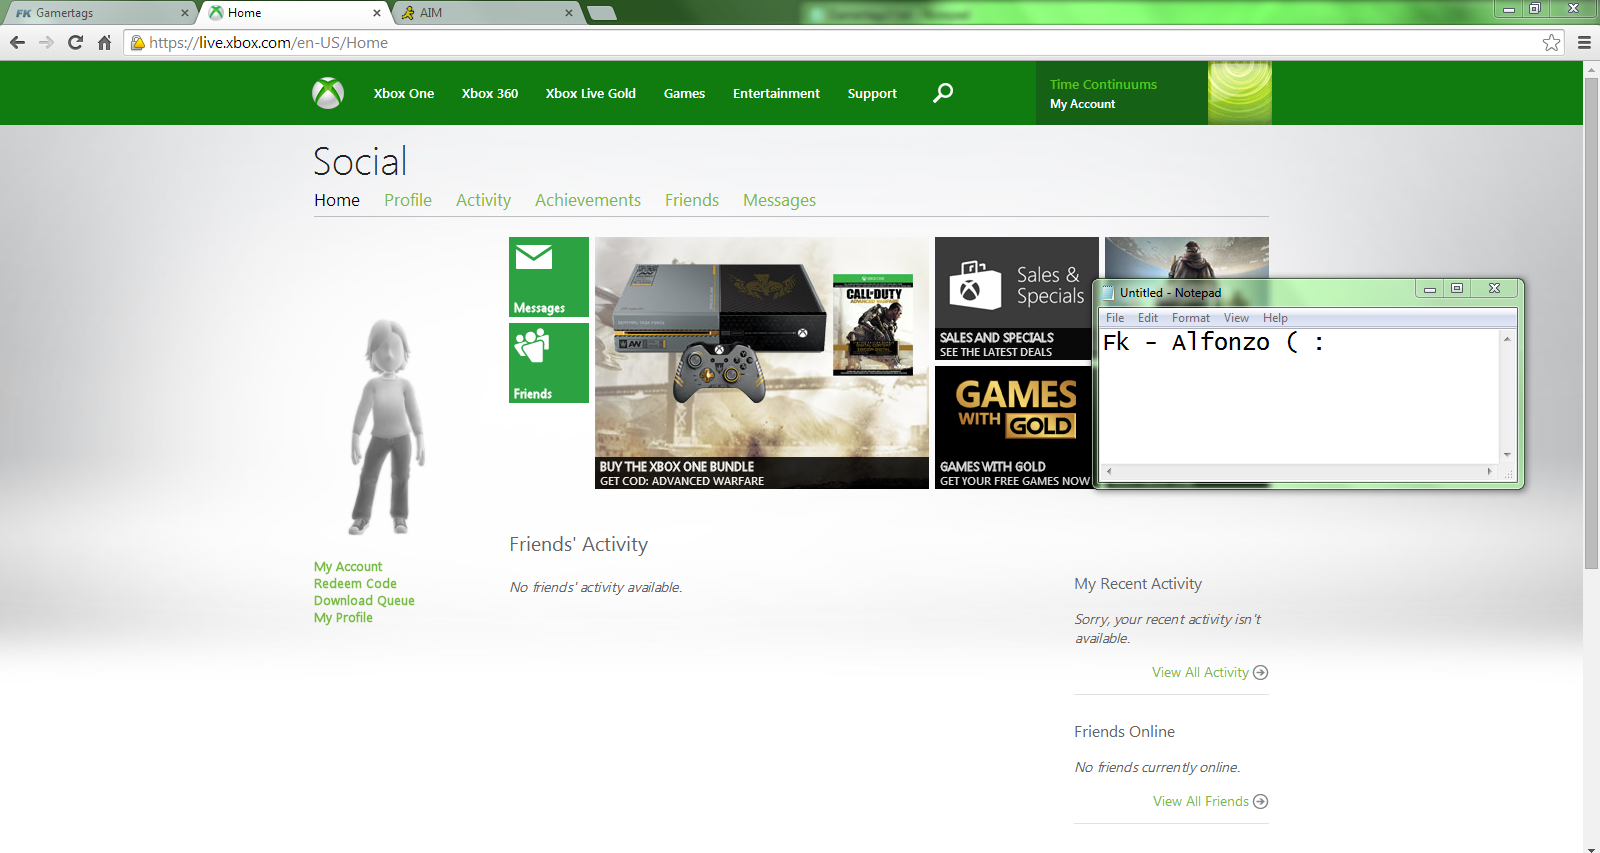The image size is (1600, 853).
Task: Open the Download Queue link
Action: click(364, 600)
